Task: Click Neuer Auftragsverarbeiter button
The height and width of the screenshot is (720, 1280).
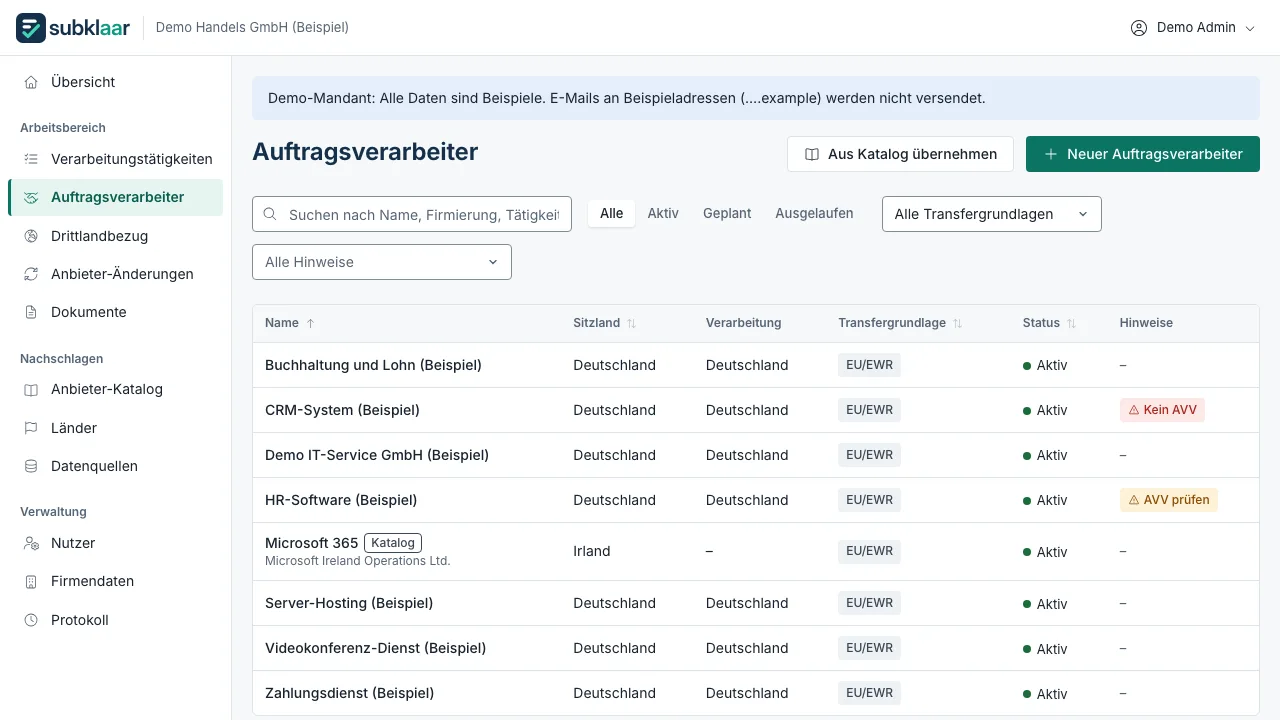Action: pos(1143,154)
